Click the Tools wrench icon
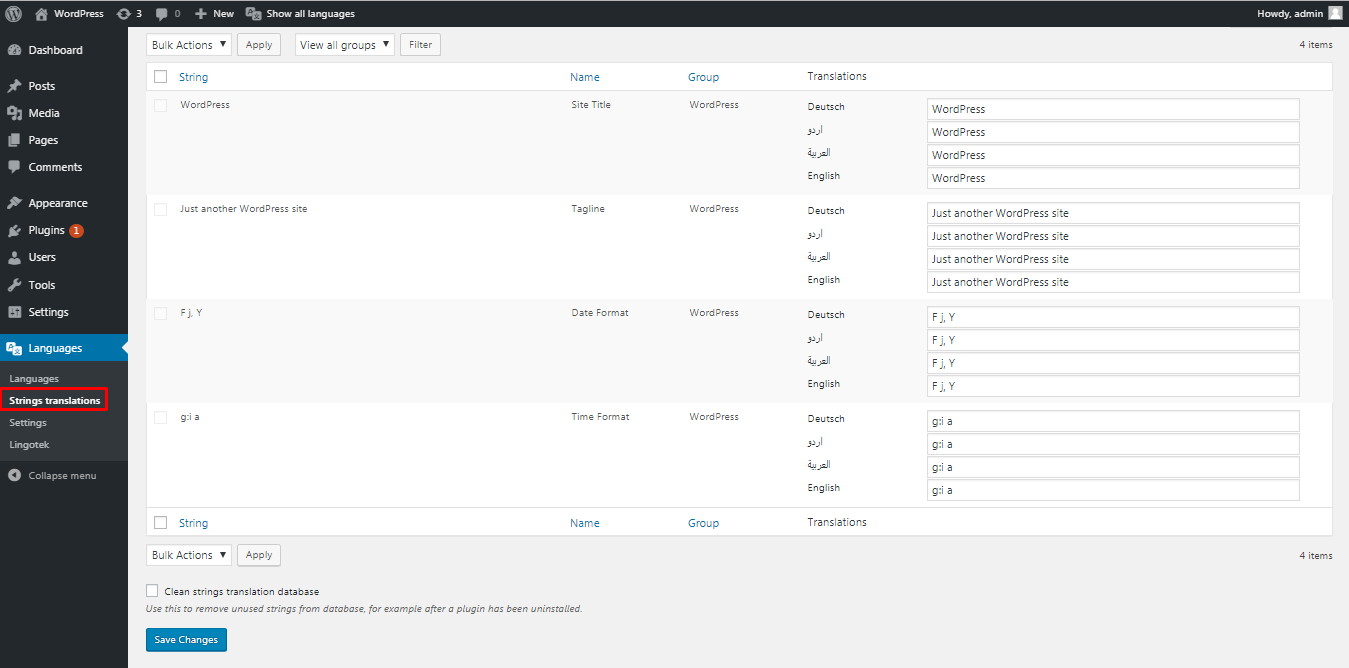1349x668 pixels. click(x=14, y=285)
